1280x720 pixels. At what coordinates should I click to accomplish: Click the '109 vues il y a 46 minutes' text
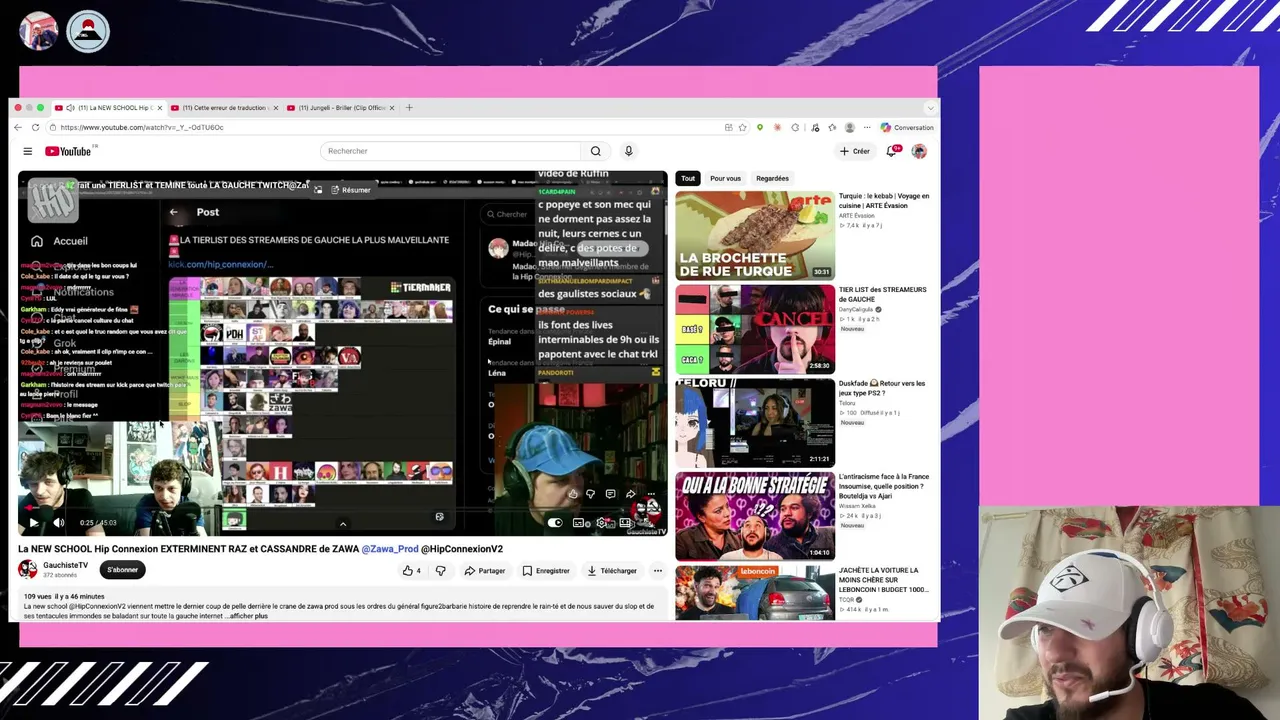click(64, 597)
